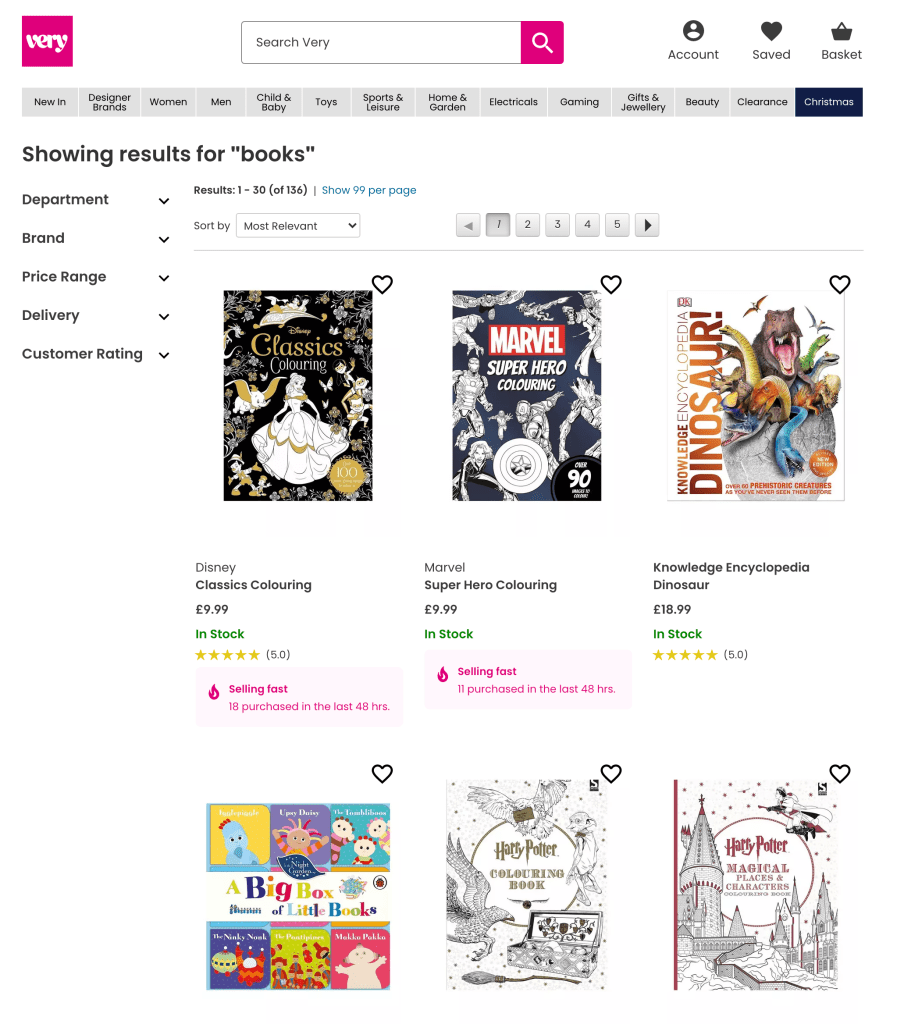The height and width of the screenshot is (1024, 904).
Task: Go to next results page arrow
Action: 647,225
